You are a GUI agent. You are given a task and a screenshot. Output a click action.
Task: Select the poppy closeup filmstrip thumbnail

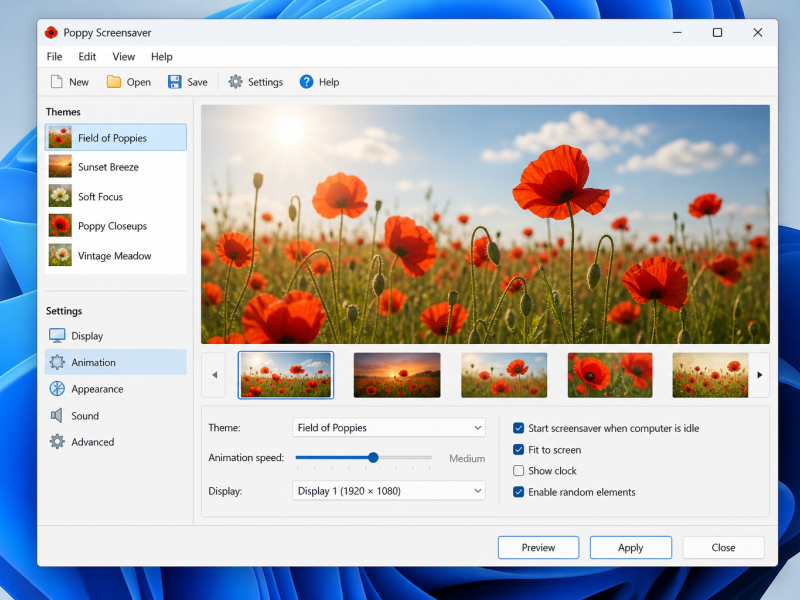click(610, 375)
